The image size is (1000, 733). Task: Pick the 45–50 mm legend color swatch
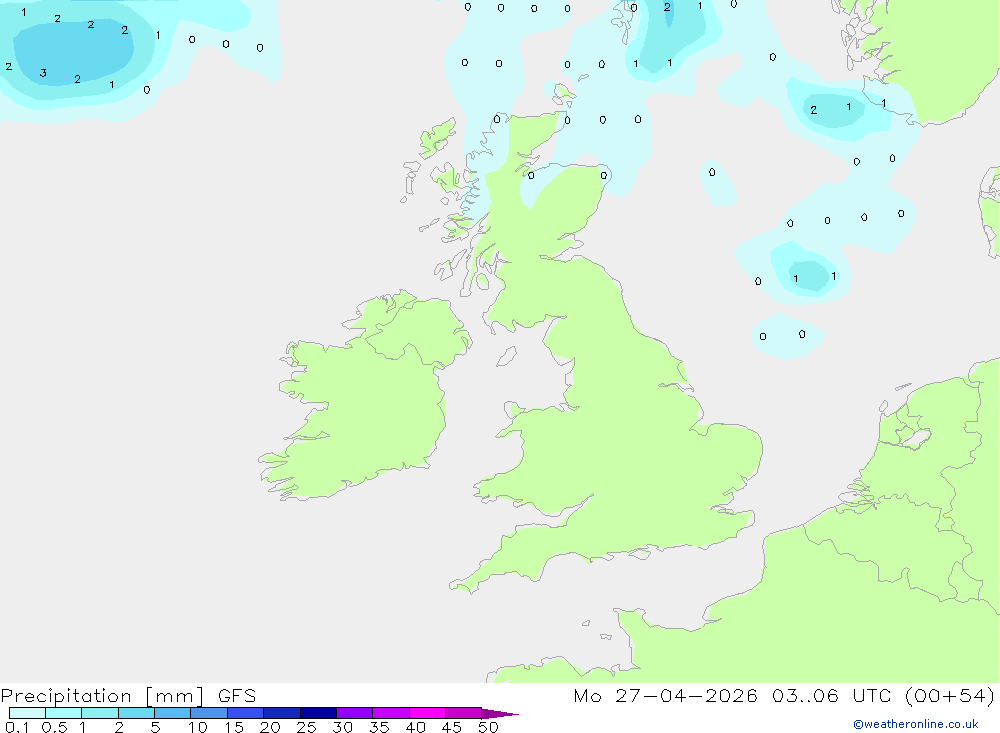[464, 713]
